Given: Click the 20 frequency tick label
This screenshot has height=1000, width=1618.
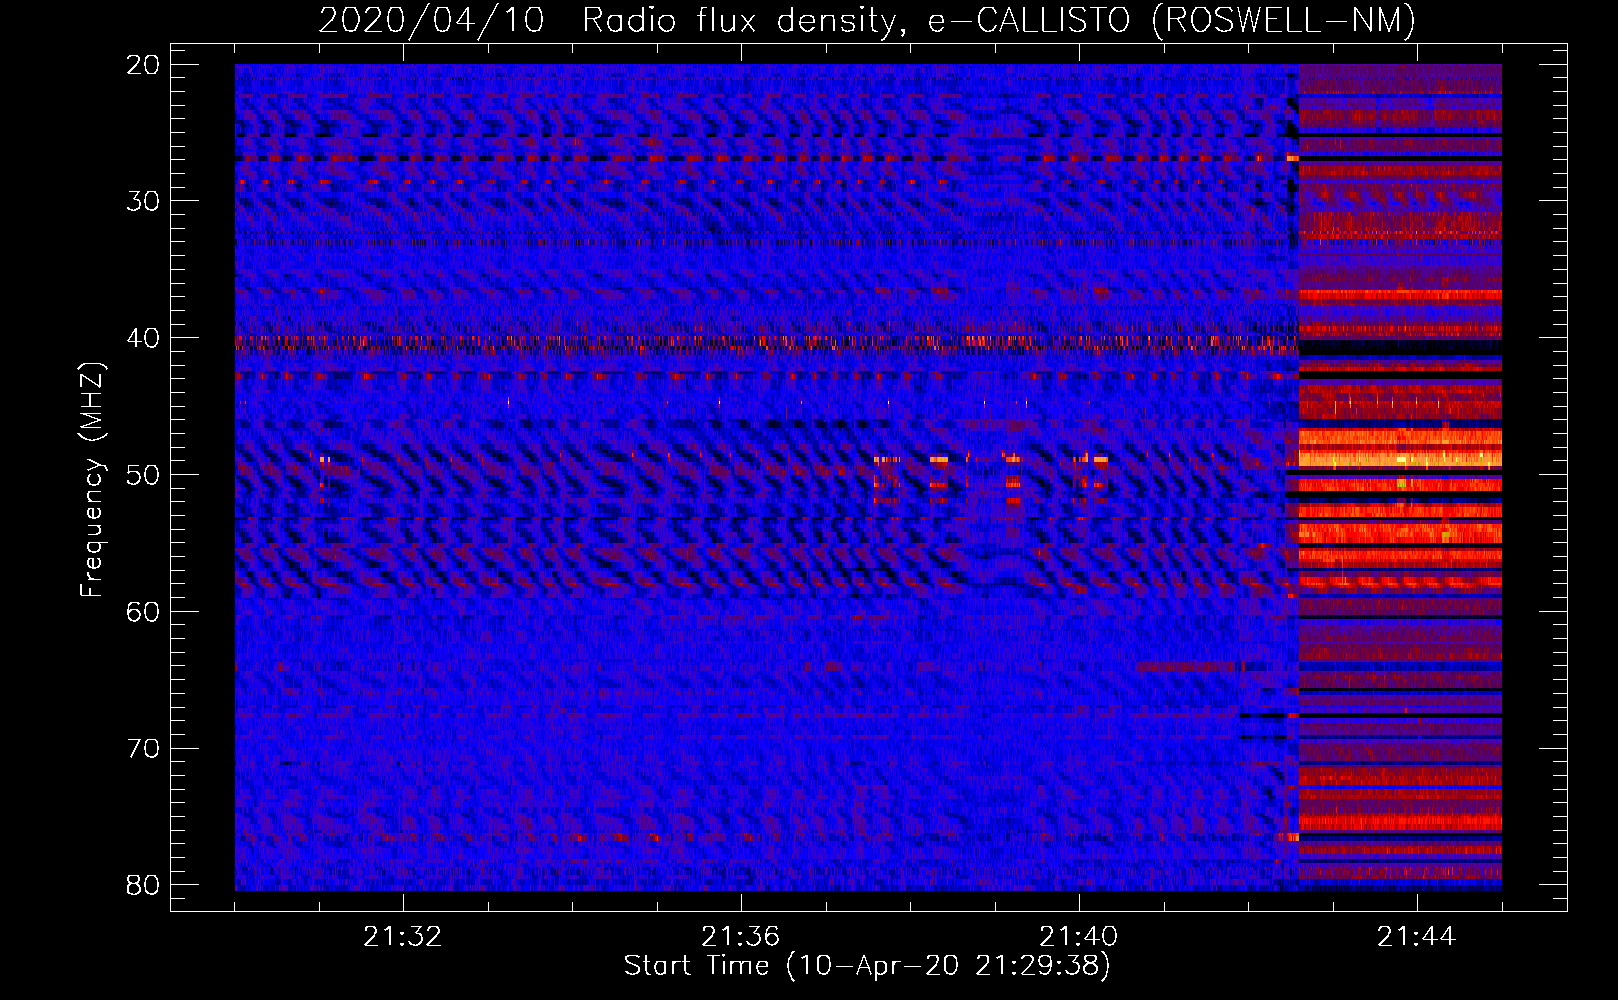Looking at the screenshot, I should coord(143,65).
